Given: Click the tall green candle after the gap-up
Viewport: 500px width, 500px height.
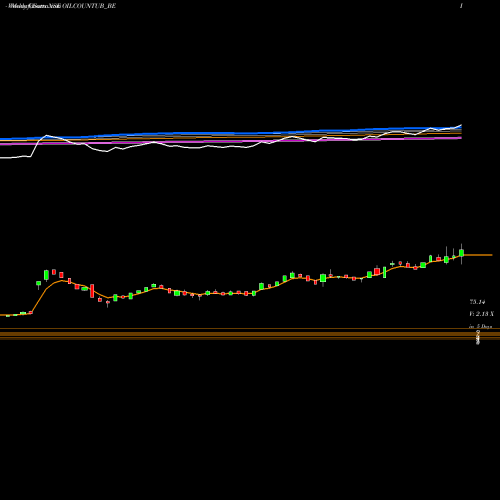Looking at the screenshot, I should coord(46,275).
